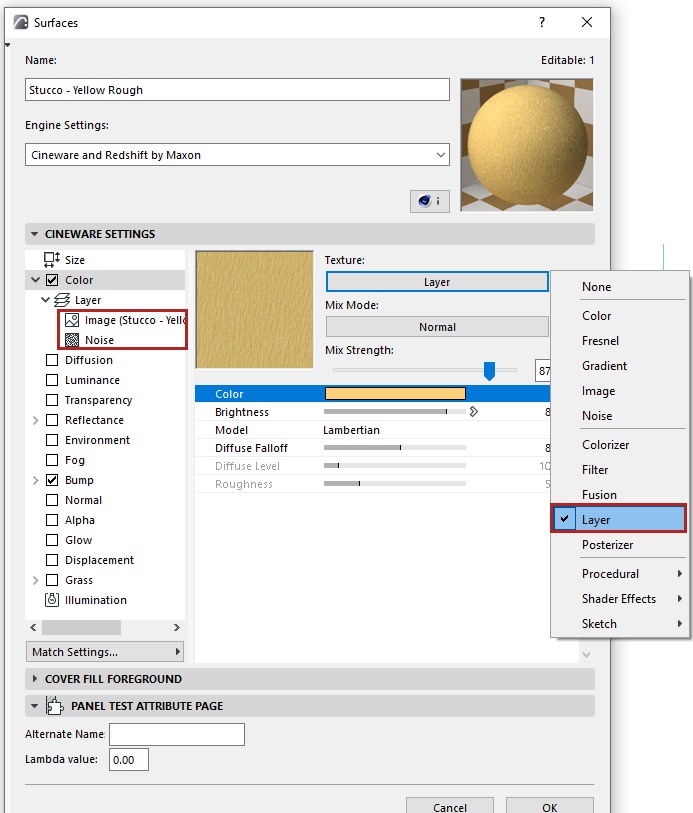
Task: Enable the Fog checkbox
Action: (x=52, y=460)
